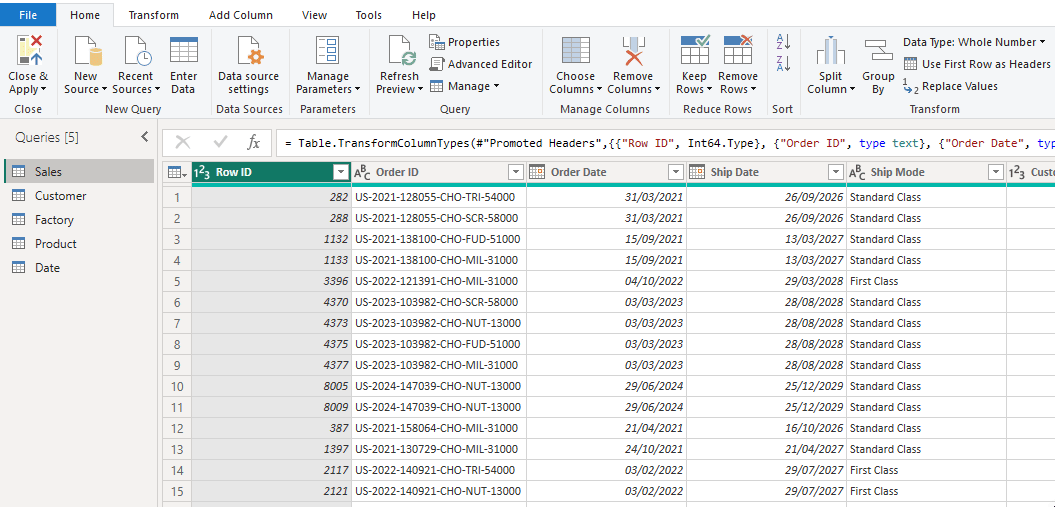Click the Order ID ABC type icon

[362, 172]
